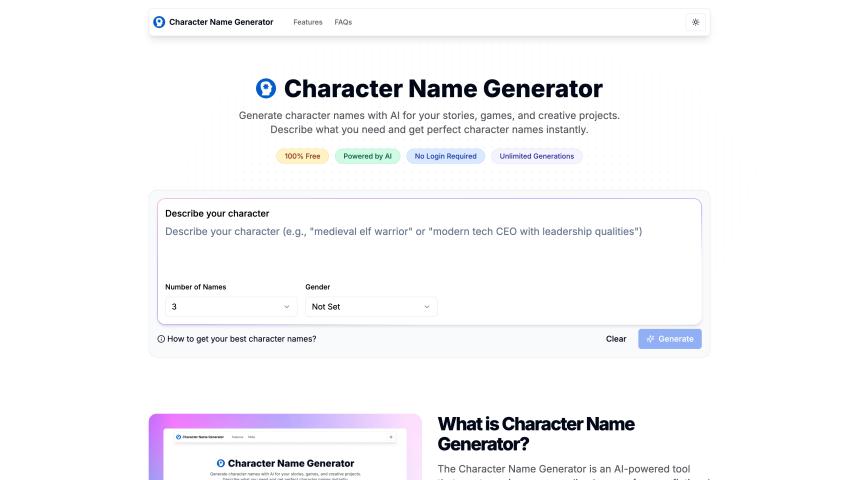Click the sparkle icon on the Generate button

(x=650, y=339)
